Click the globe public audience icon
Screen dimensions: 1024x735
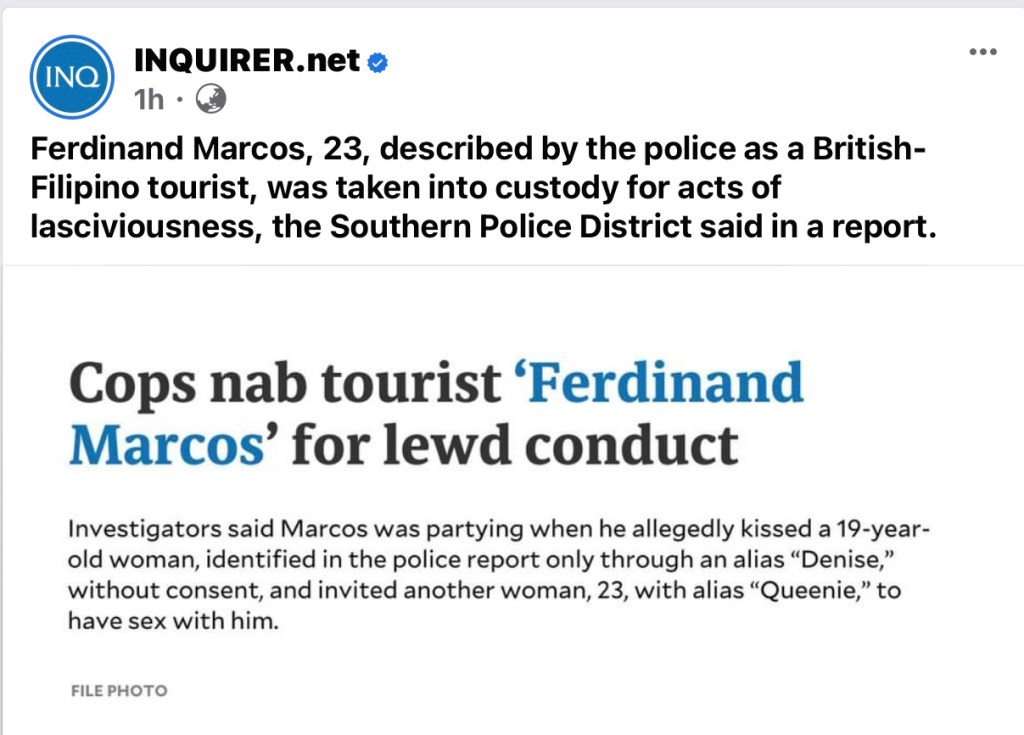click(x=211, y=98)
